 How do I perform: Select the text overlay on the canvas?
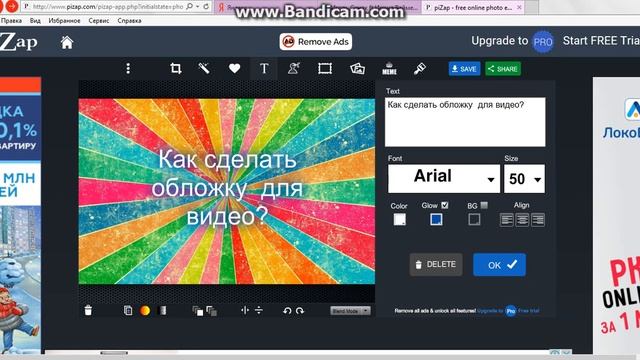point(227,187)
